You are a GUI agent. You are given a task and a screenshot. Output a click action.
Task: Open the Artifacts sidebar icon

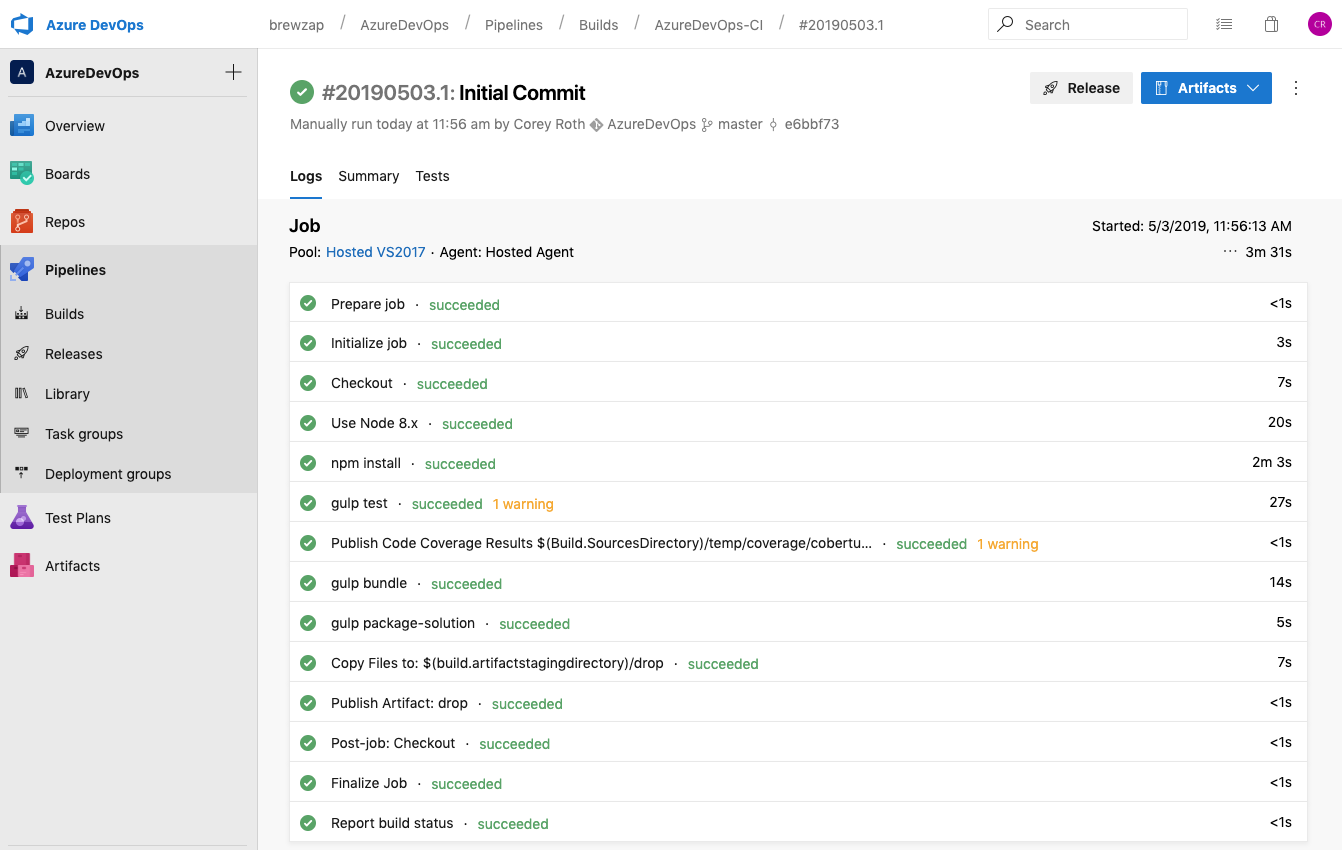(22, 566)
